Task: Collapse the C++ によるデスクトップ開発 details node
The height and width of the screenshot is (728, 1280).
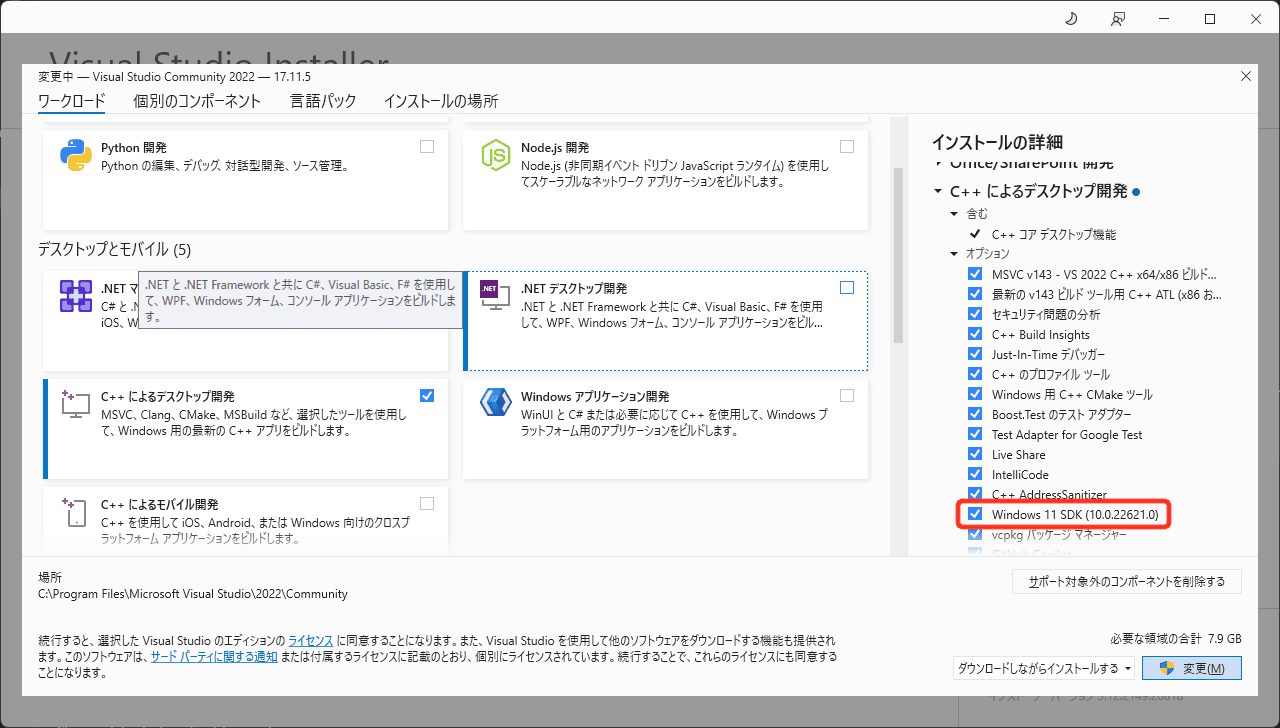Action: 938,191
